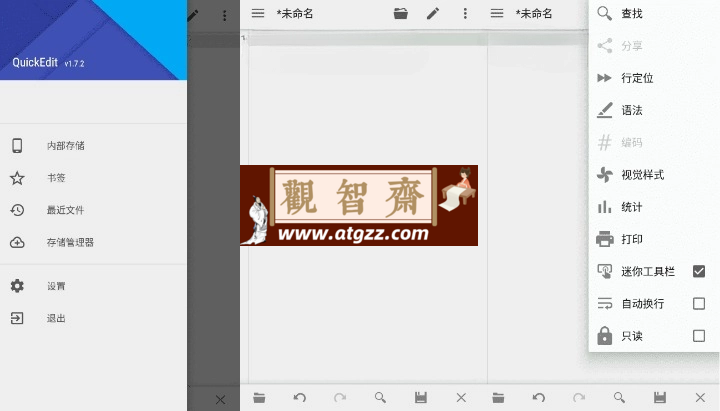Select 查找 find in the overflow menu
The image size is (720, 411).
tap(654, 14)
